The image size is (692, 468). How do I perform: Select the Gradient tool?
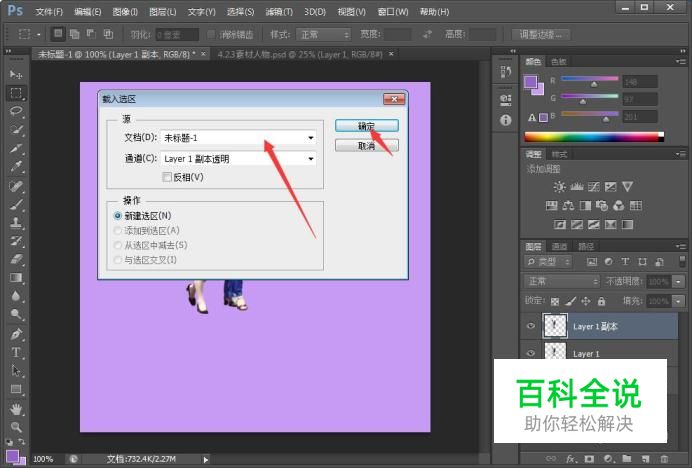pyautogui.click(x=16, y=277)
